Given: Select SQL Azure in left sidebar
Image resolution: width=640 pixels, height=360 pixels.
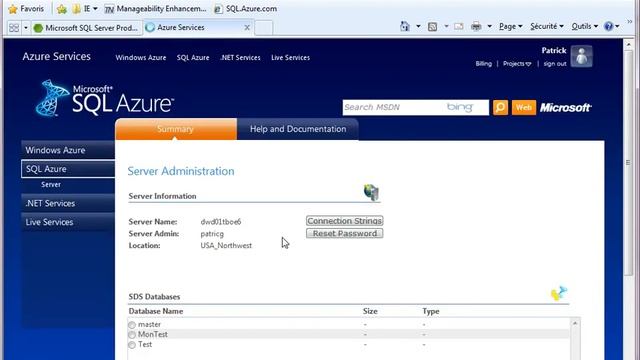Looking at the screenshot, I should 68,169.
